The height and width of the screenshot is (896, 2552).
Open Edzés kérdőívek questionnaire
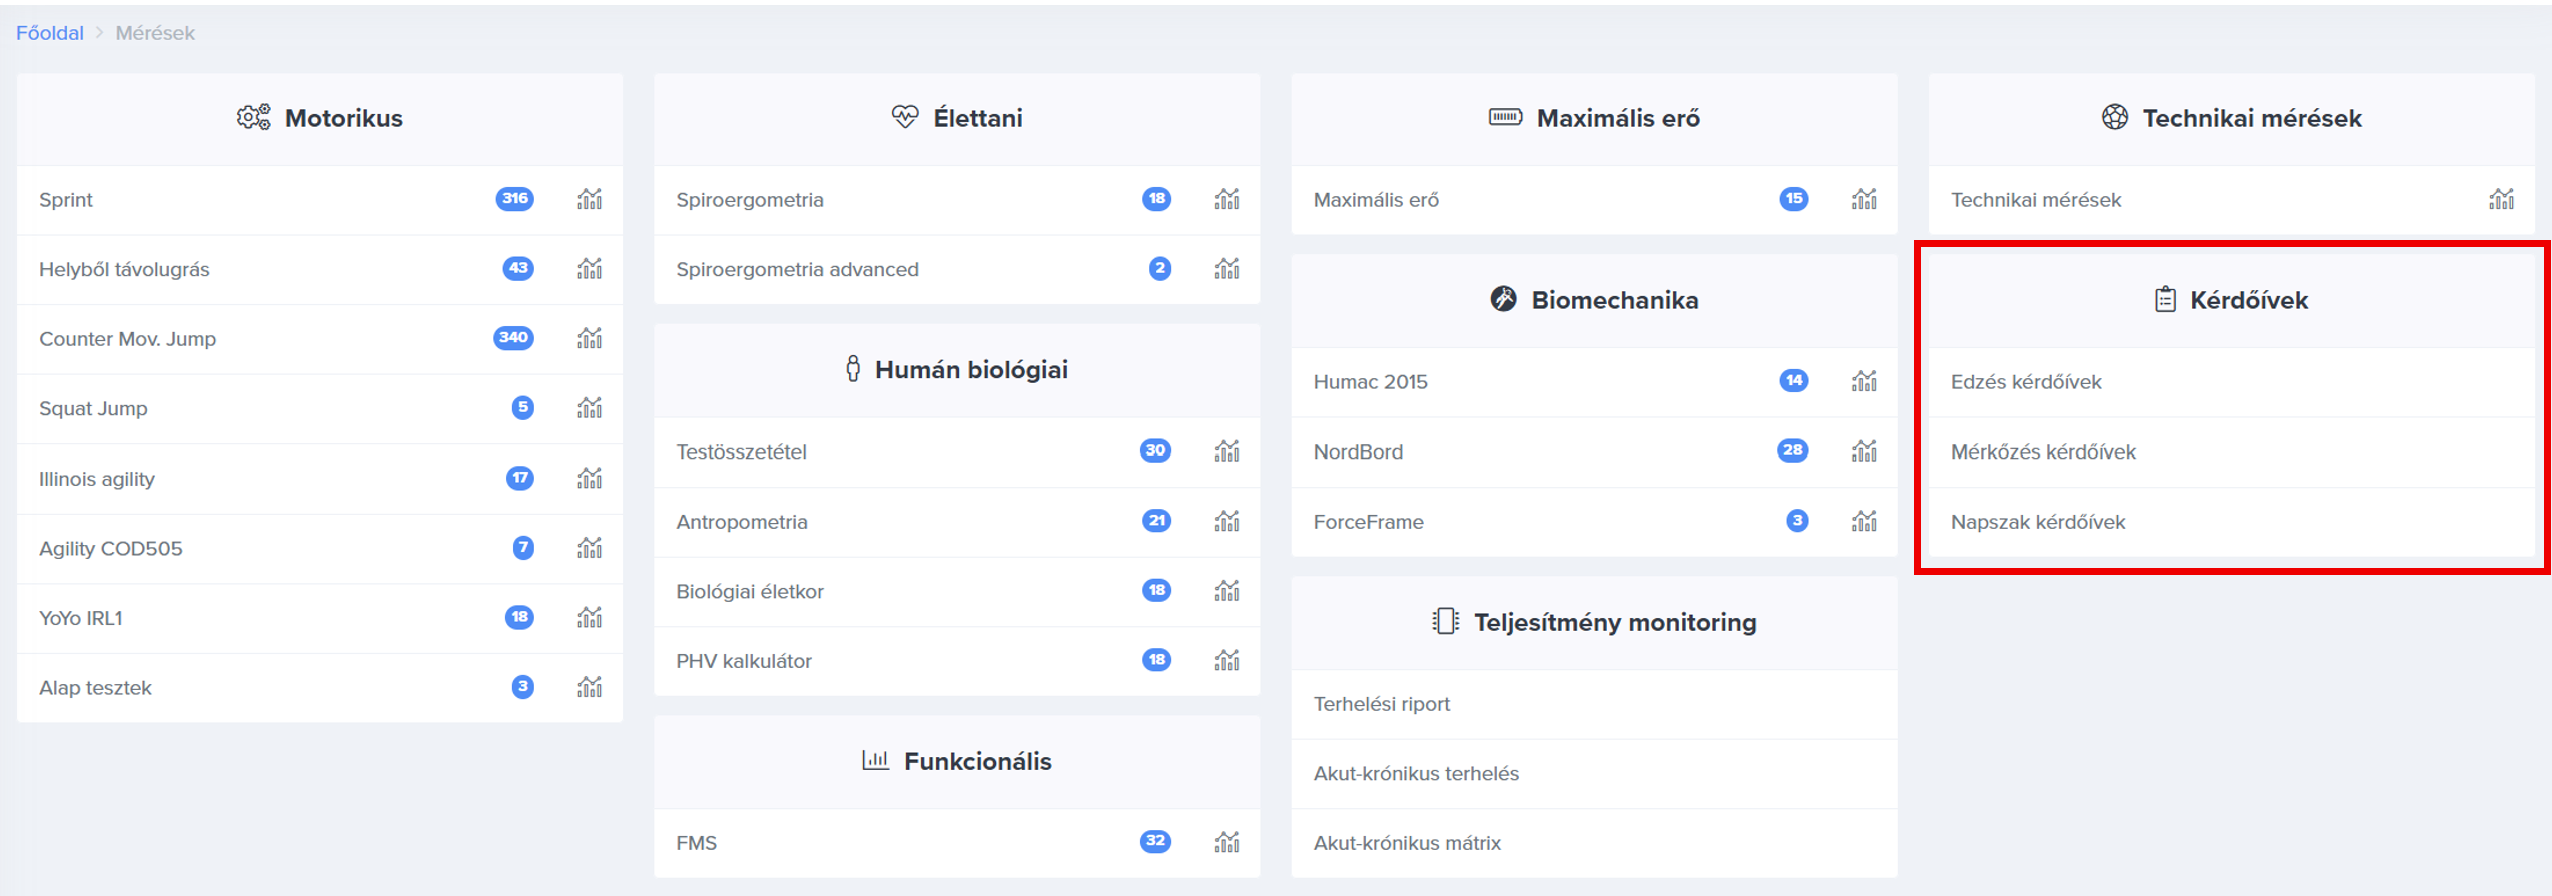(2026, 382)
